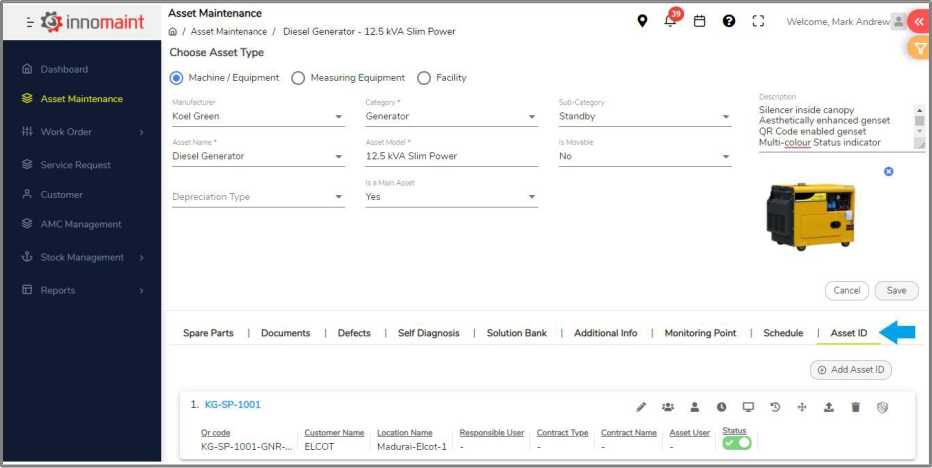Click the Add Asset ID button

(x=850, y=370)
